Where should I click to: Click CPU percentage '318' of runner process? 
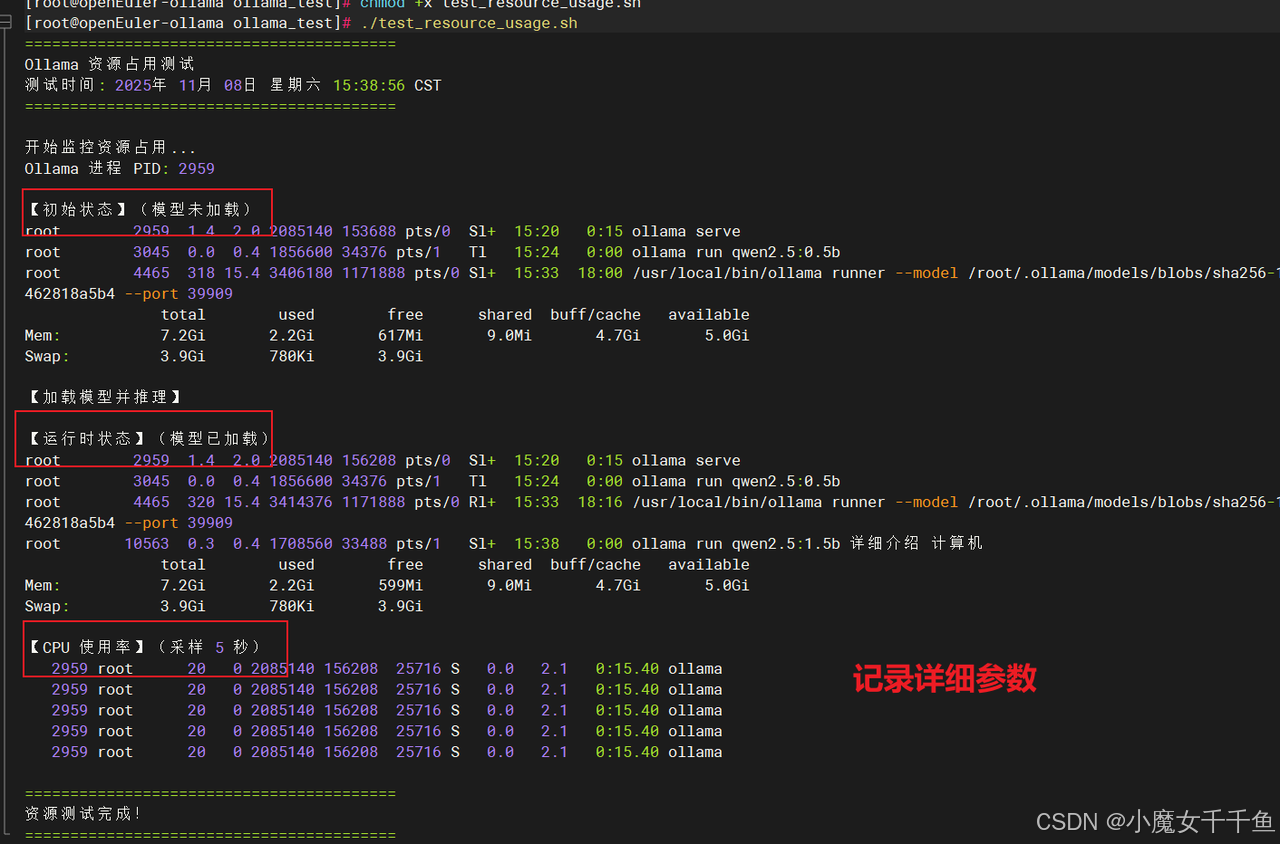coord(201,273)
